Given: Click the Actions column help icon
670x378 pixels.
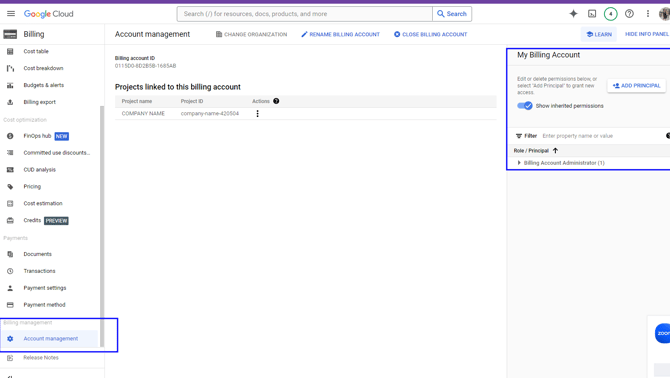Looking at the screenshot, I should click(276, 101).
